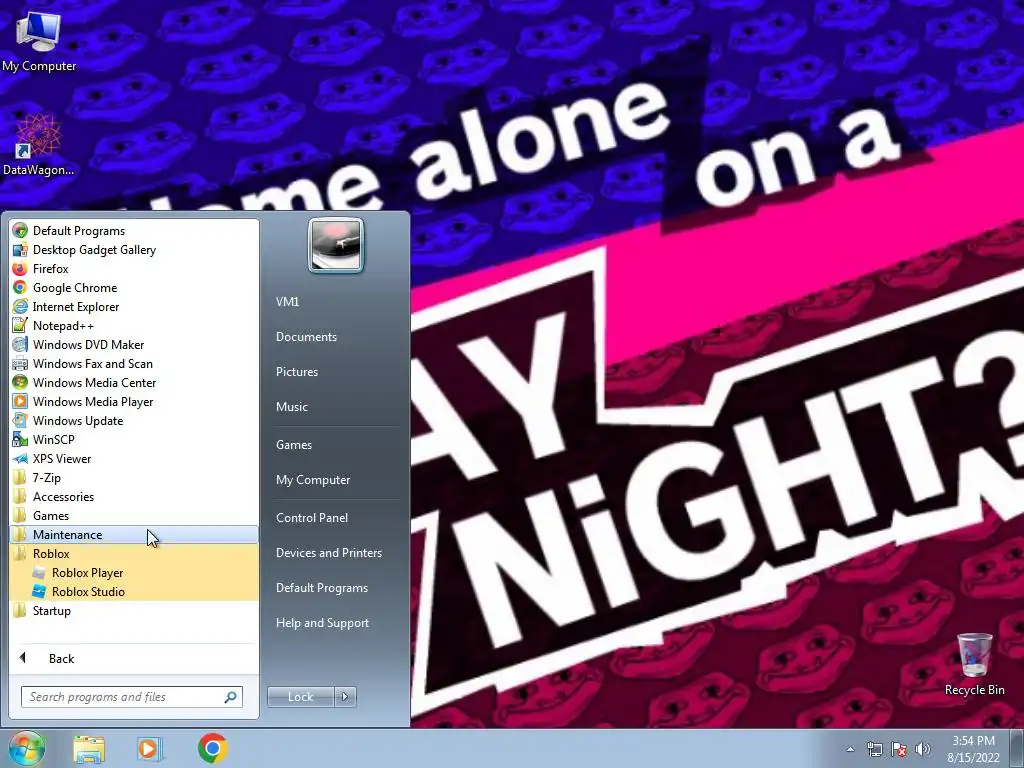1024x768 pixels.
Task: Open Internet Explorer
Action: click(x=134, y=306)
